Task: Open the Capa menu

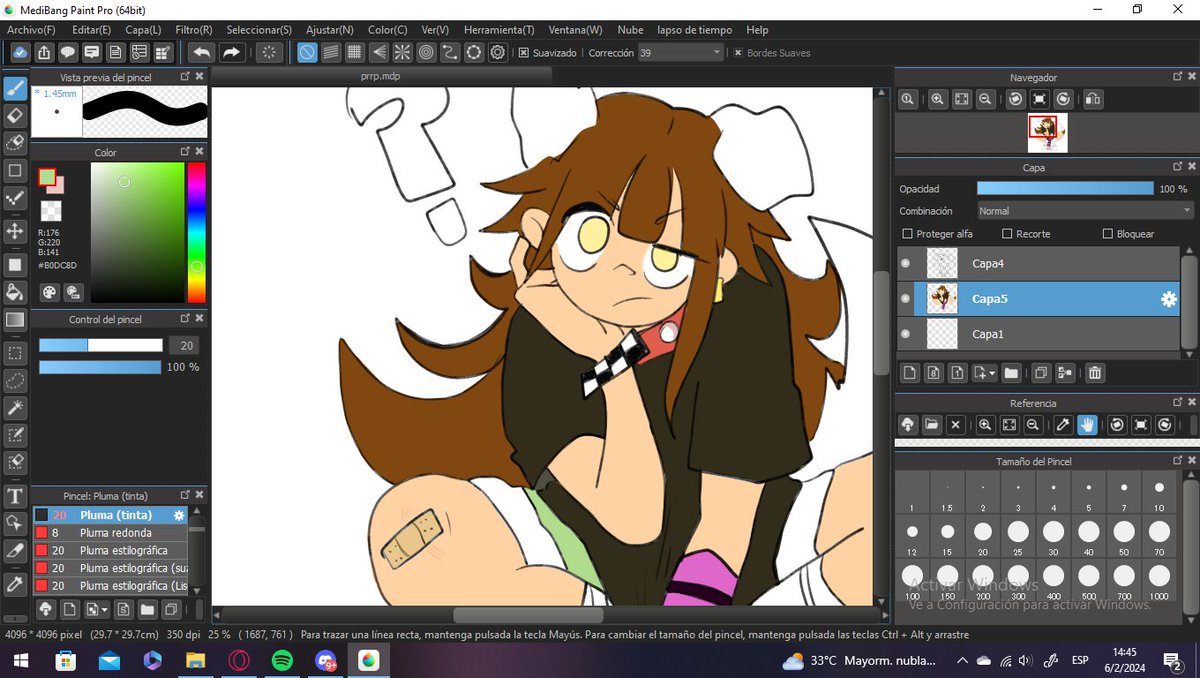Action: 143,30
